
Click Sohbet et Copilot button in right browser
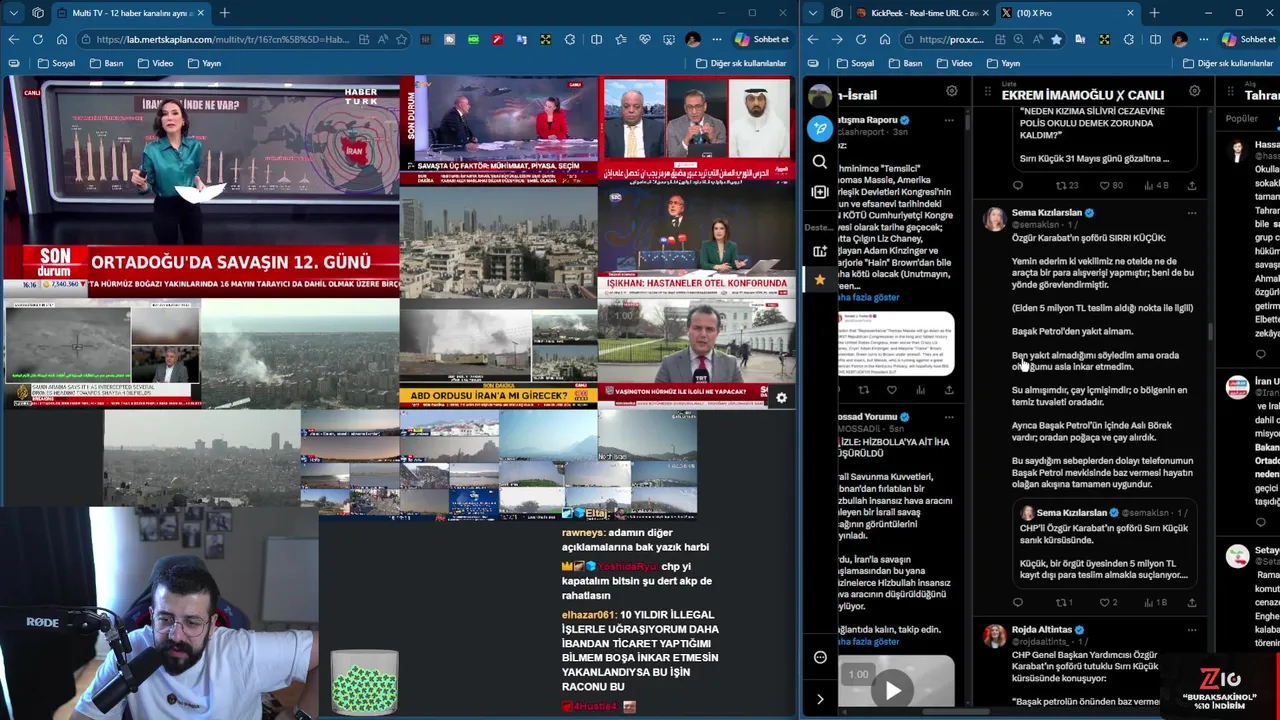[x=1250, y=39]
